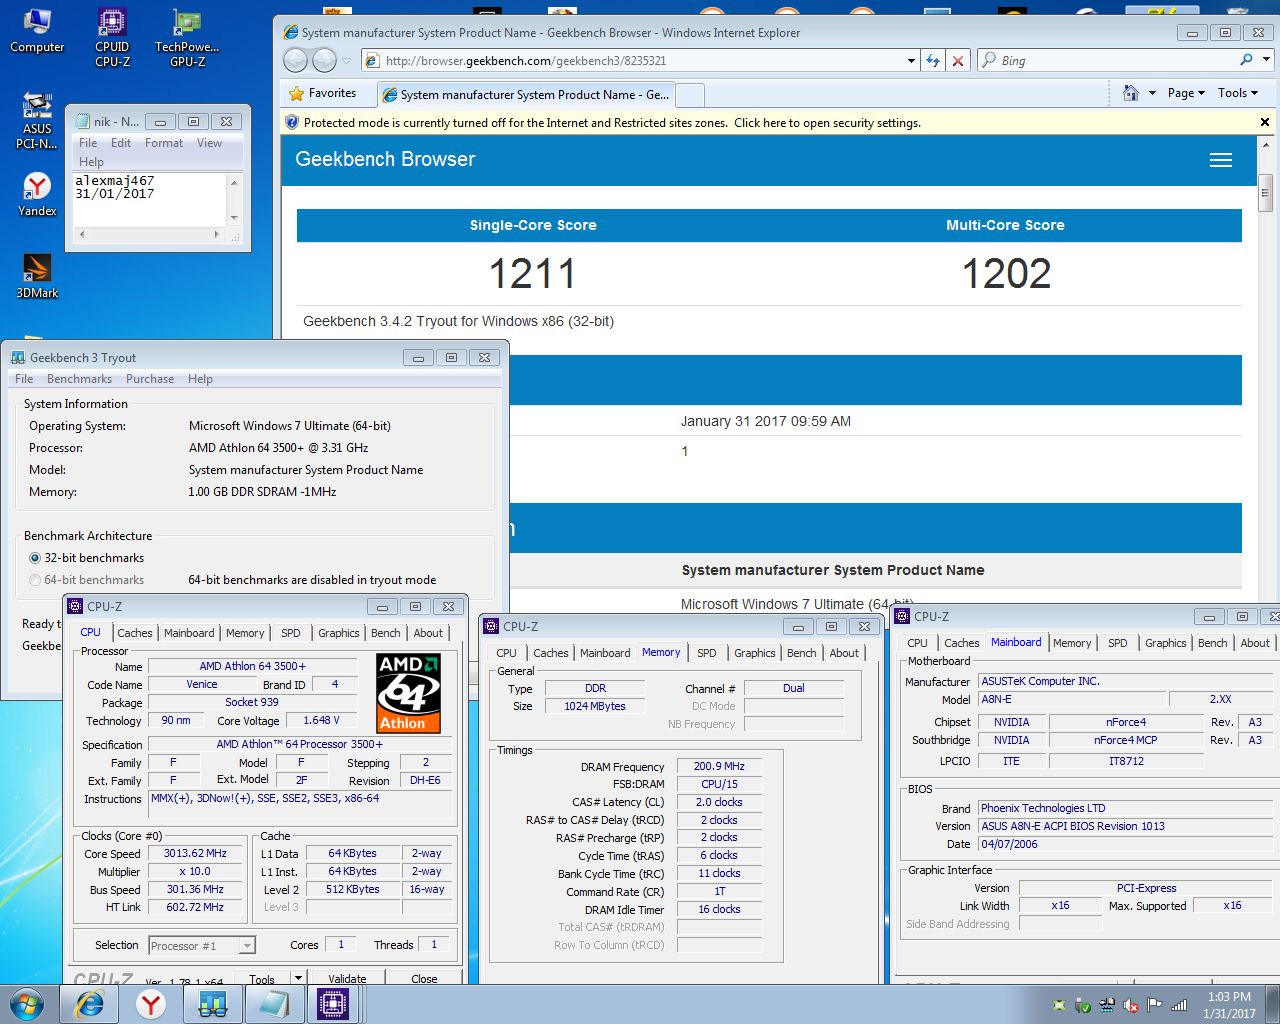
Task: Open the Notepad File menu
Action: click(88, 143)
